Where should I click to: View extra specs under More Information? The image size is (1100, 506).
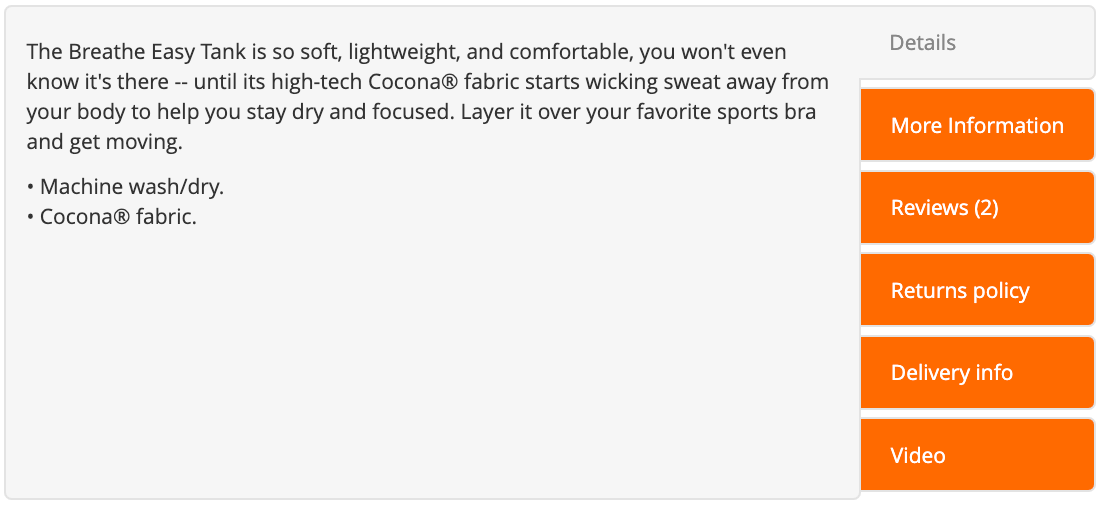point(977,126)
